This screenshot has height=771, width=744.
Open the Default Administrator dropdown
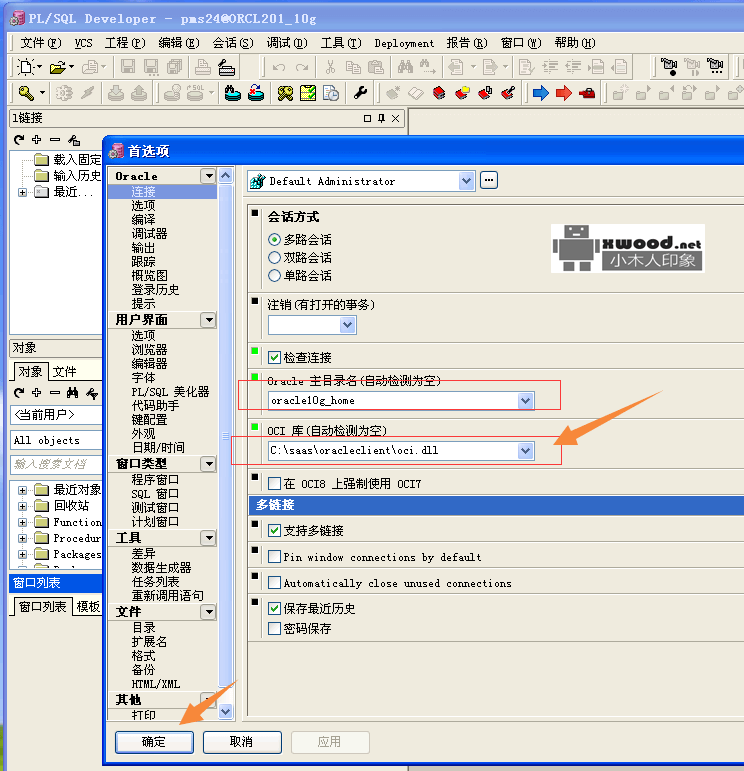(x=466, y=181)
